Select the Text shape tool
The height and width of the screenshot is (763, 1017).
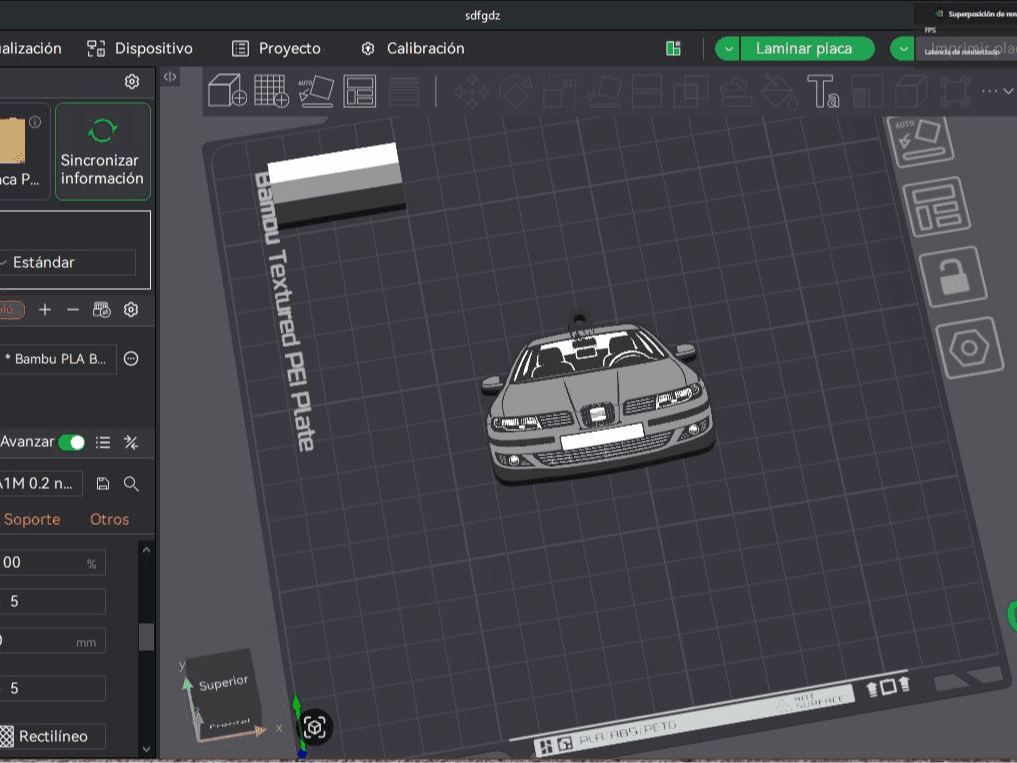click(x=823, y=91)
